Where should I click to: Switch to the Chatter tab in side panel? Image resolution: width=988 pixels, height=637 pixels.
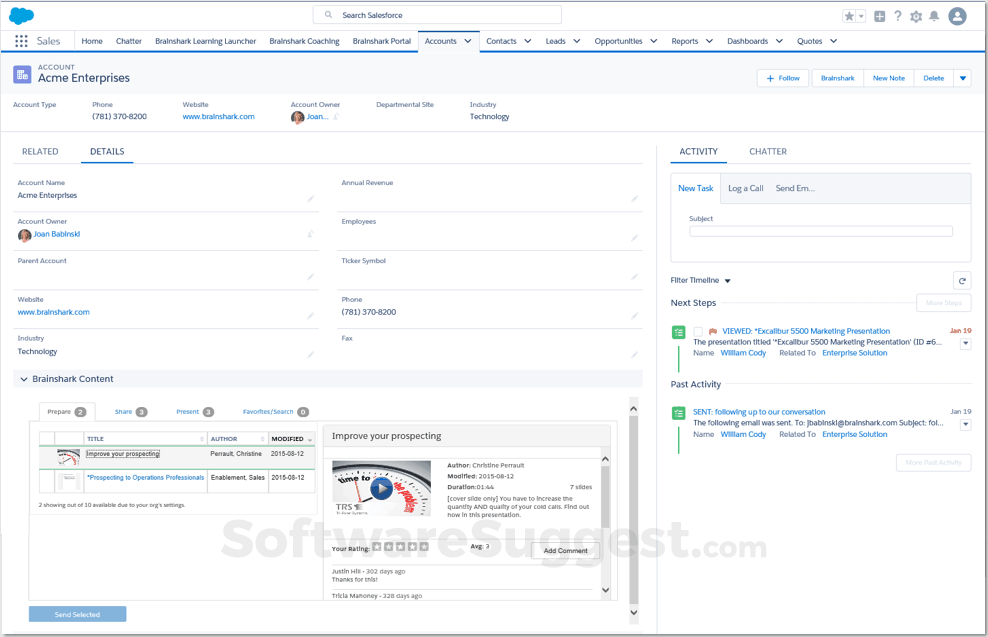click(x=767, y=152)
